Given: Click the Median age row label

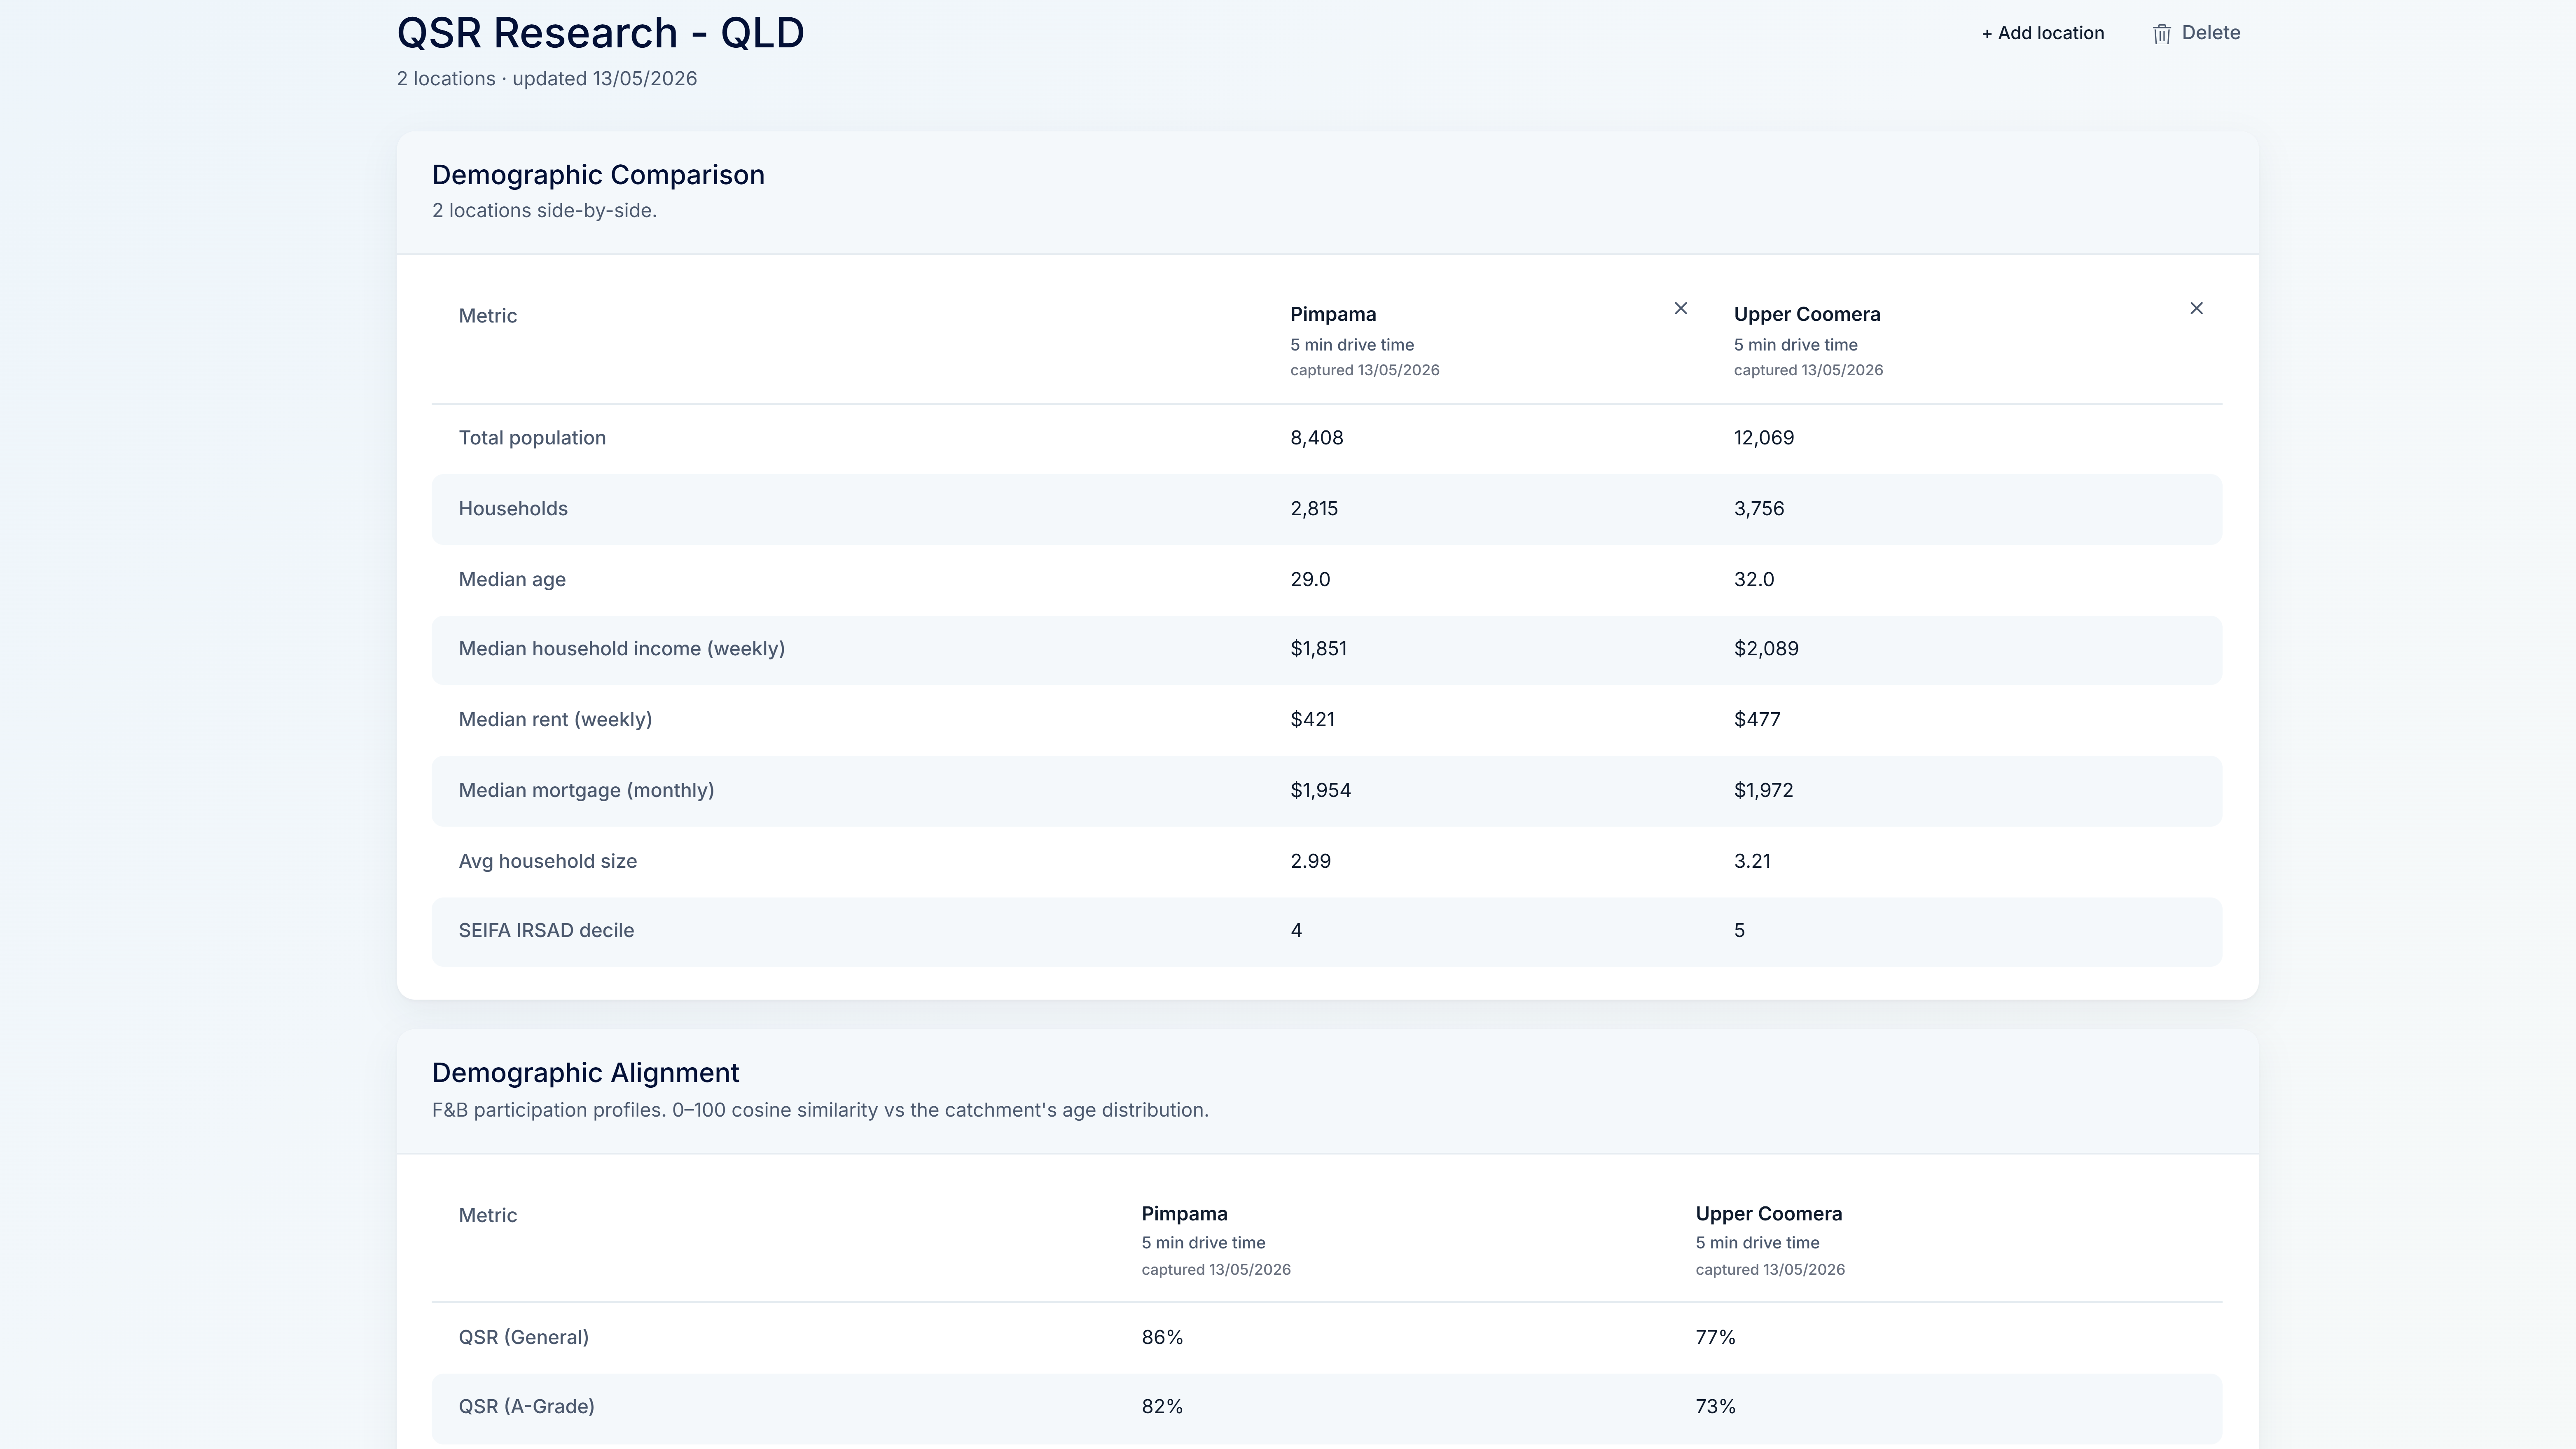Looking at the screenshot, I should [x=512, y=580].
